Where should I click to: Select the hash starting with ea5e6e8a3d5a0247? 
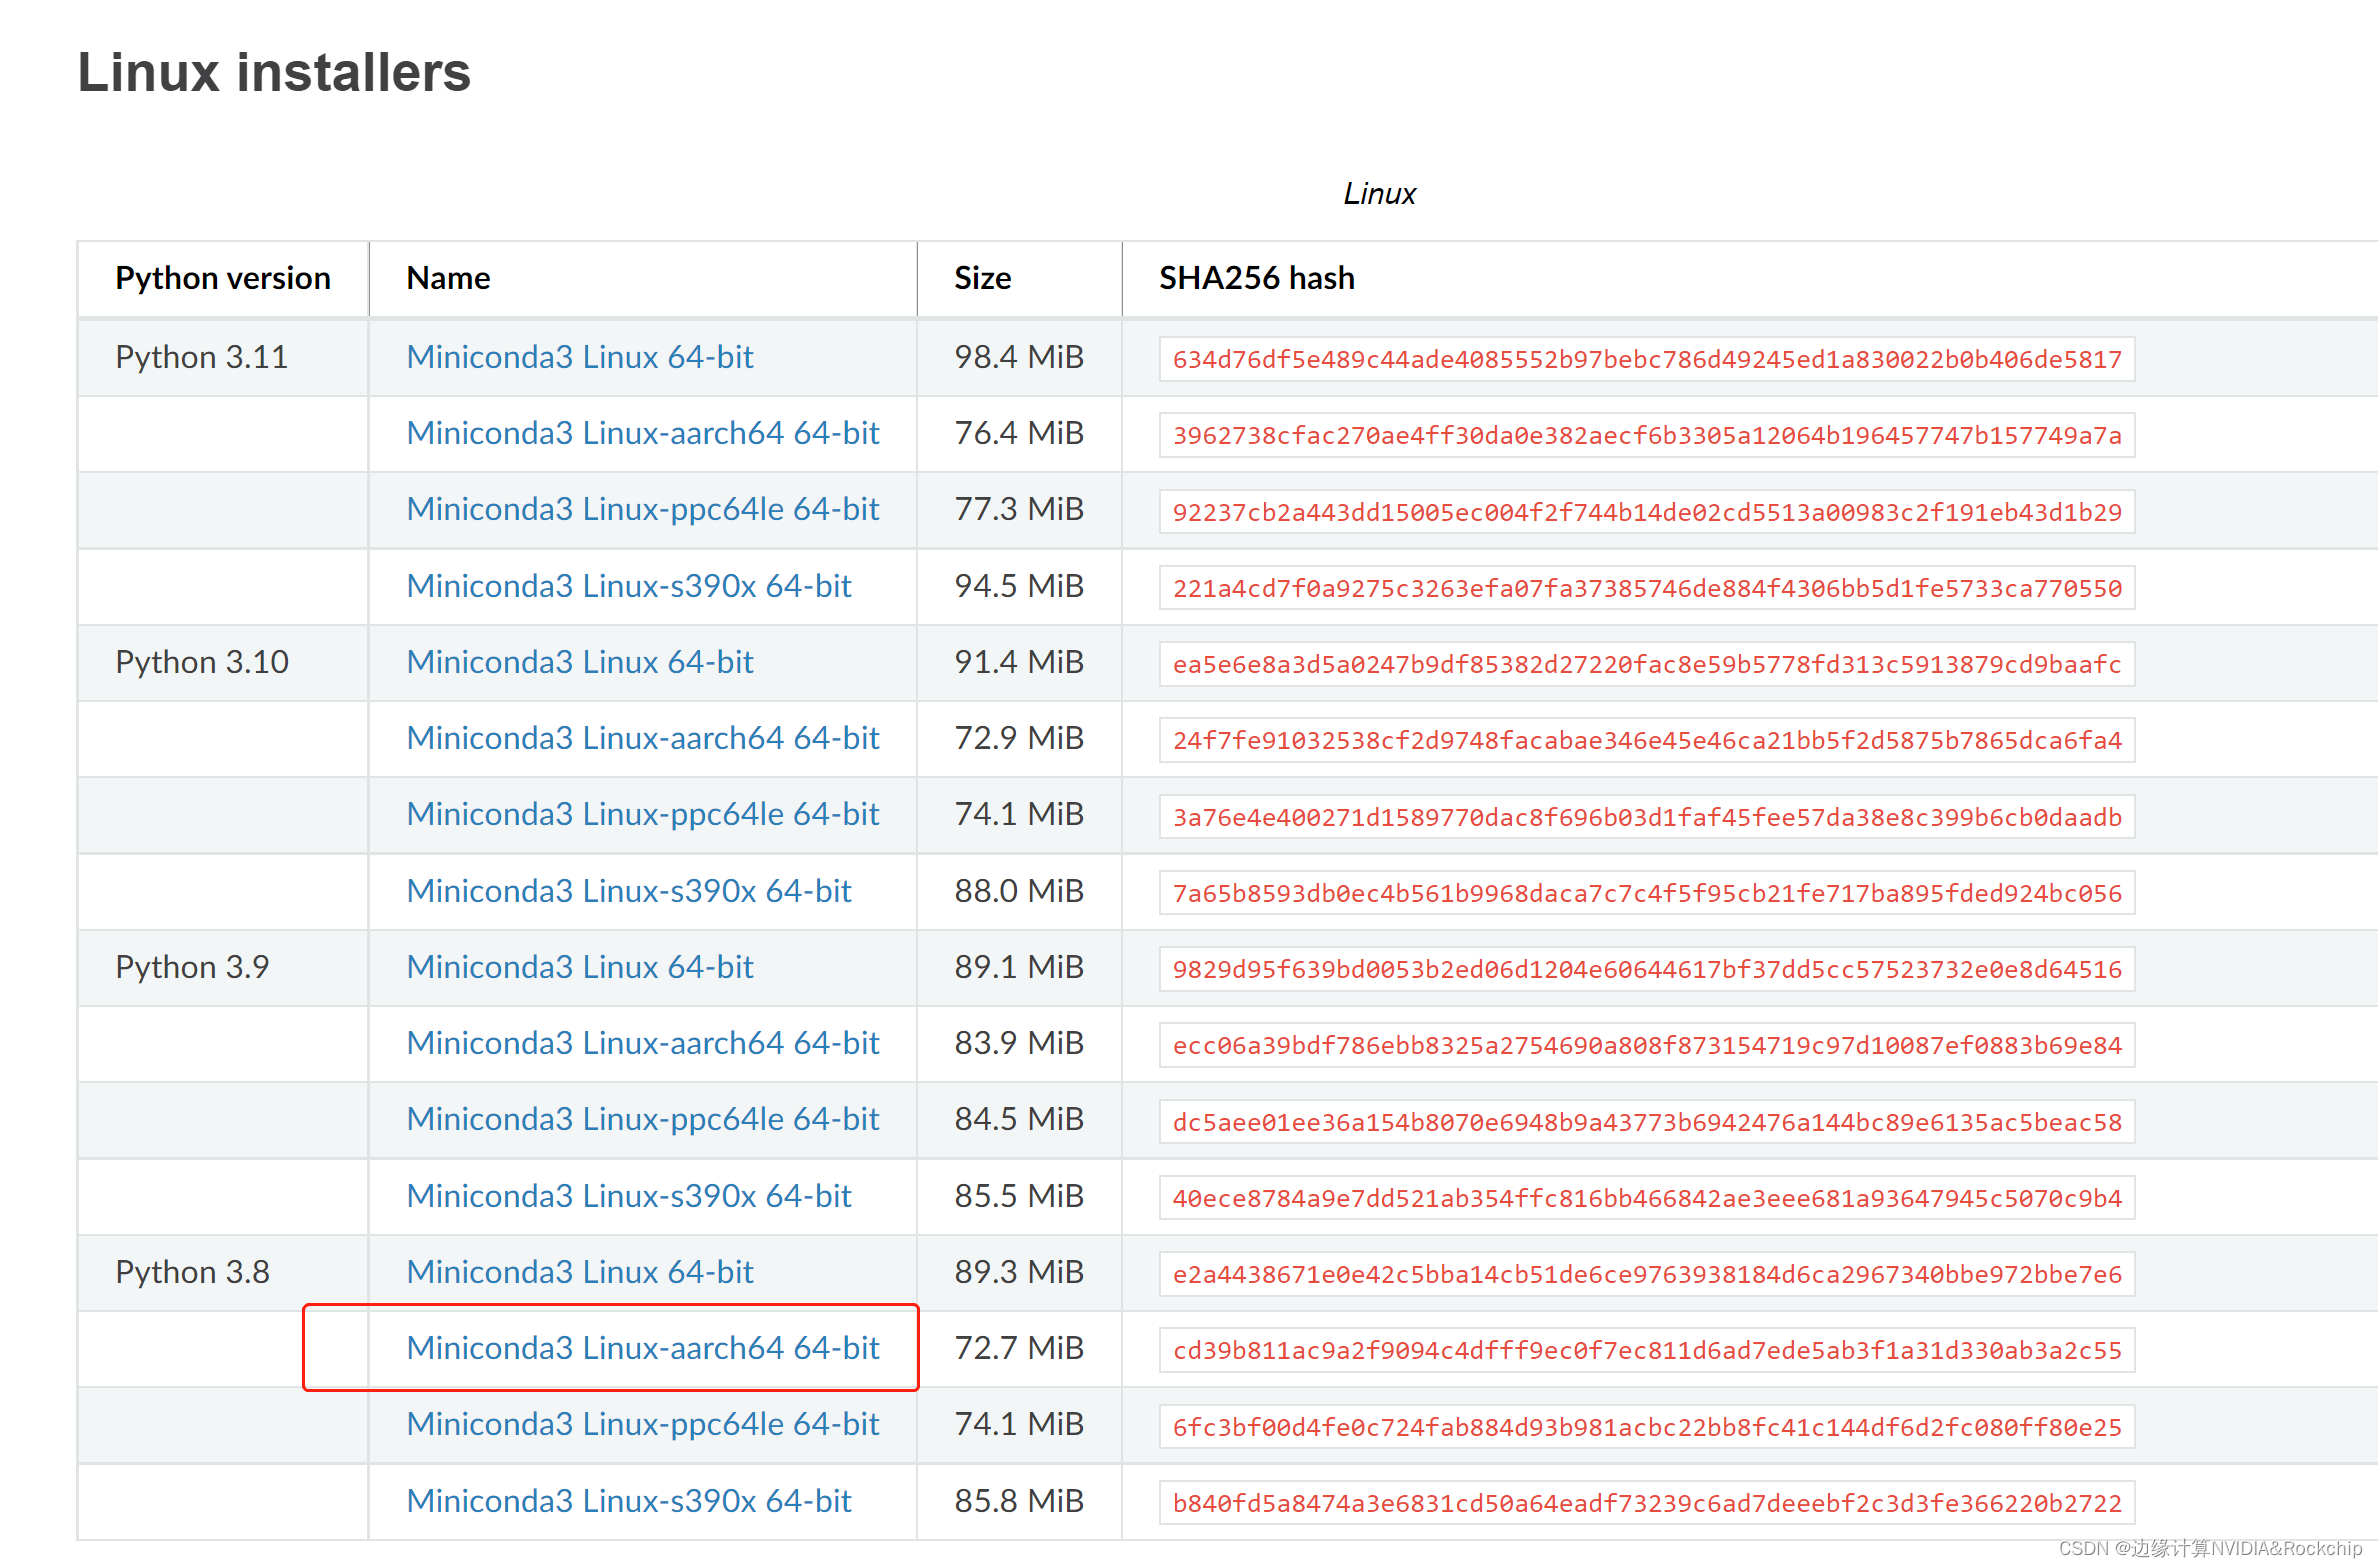point(1647,664)
